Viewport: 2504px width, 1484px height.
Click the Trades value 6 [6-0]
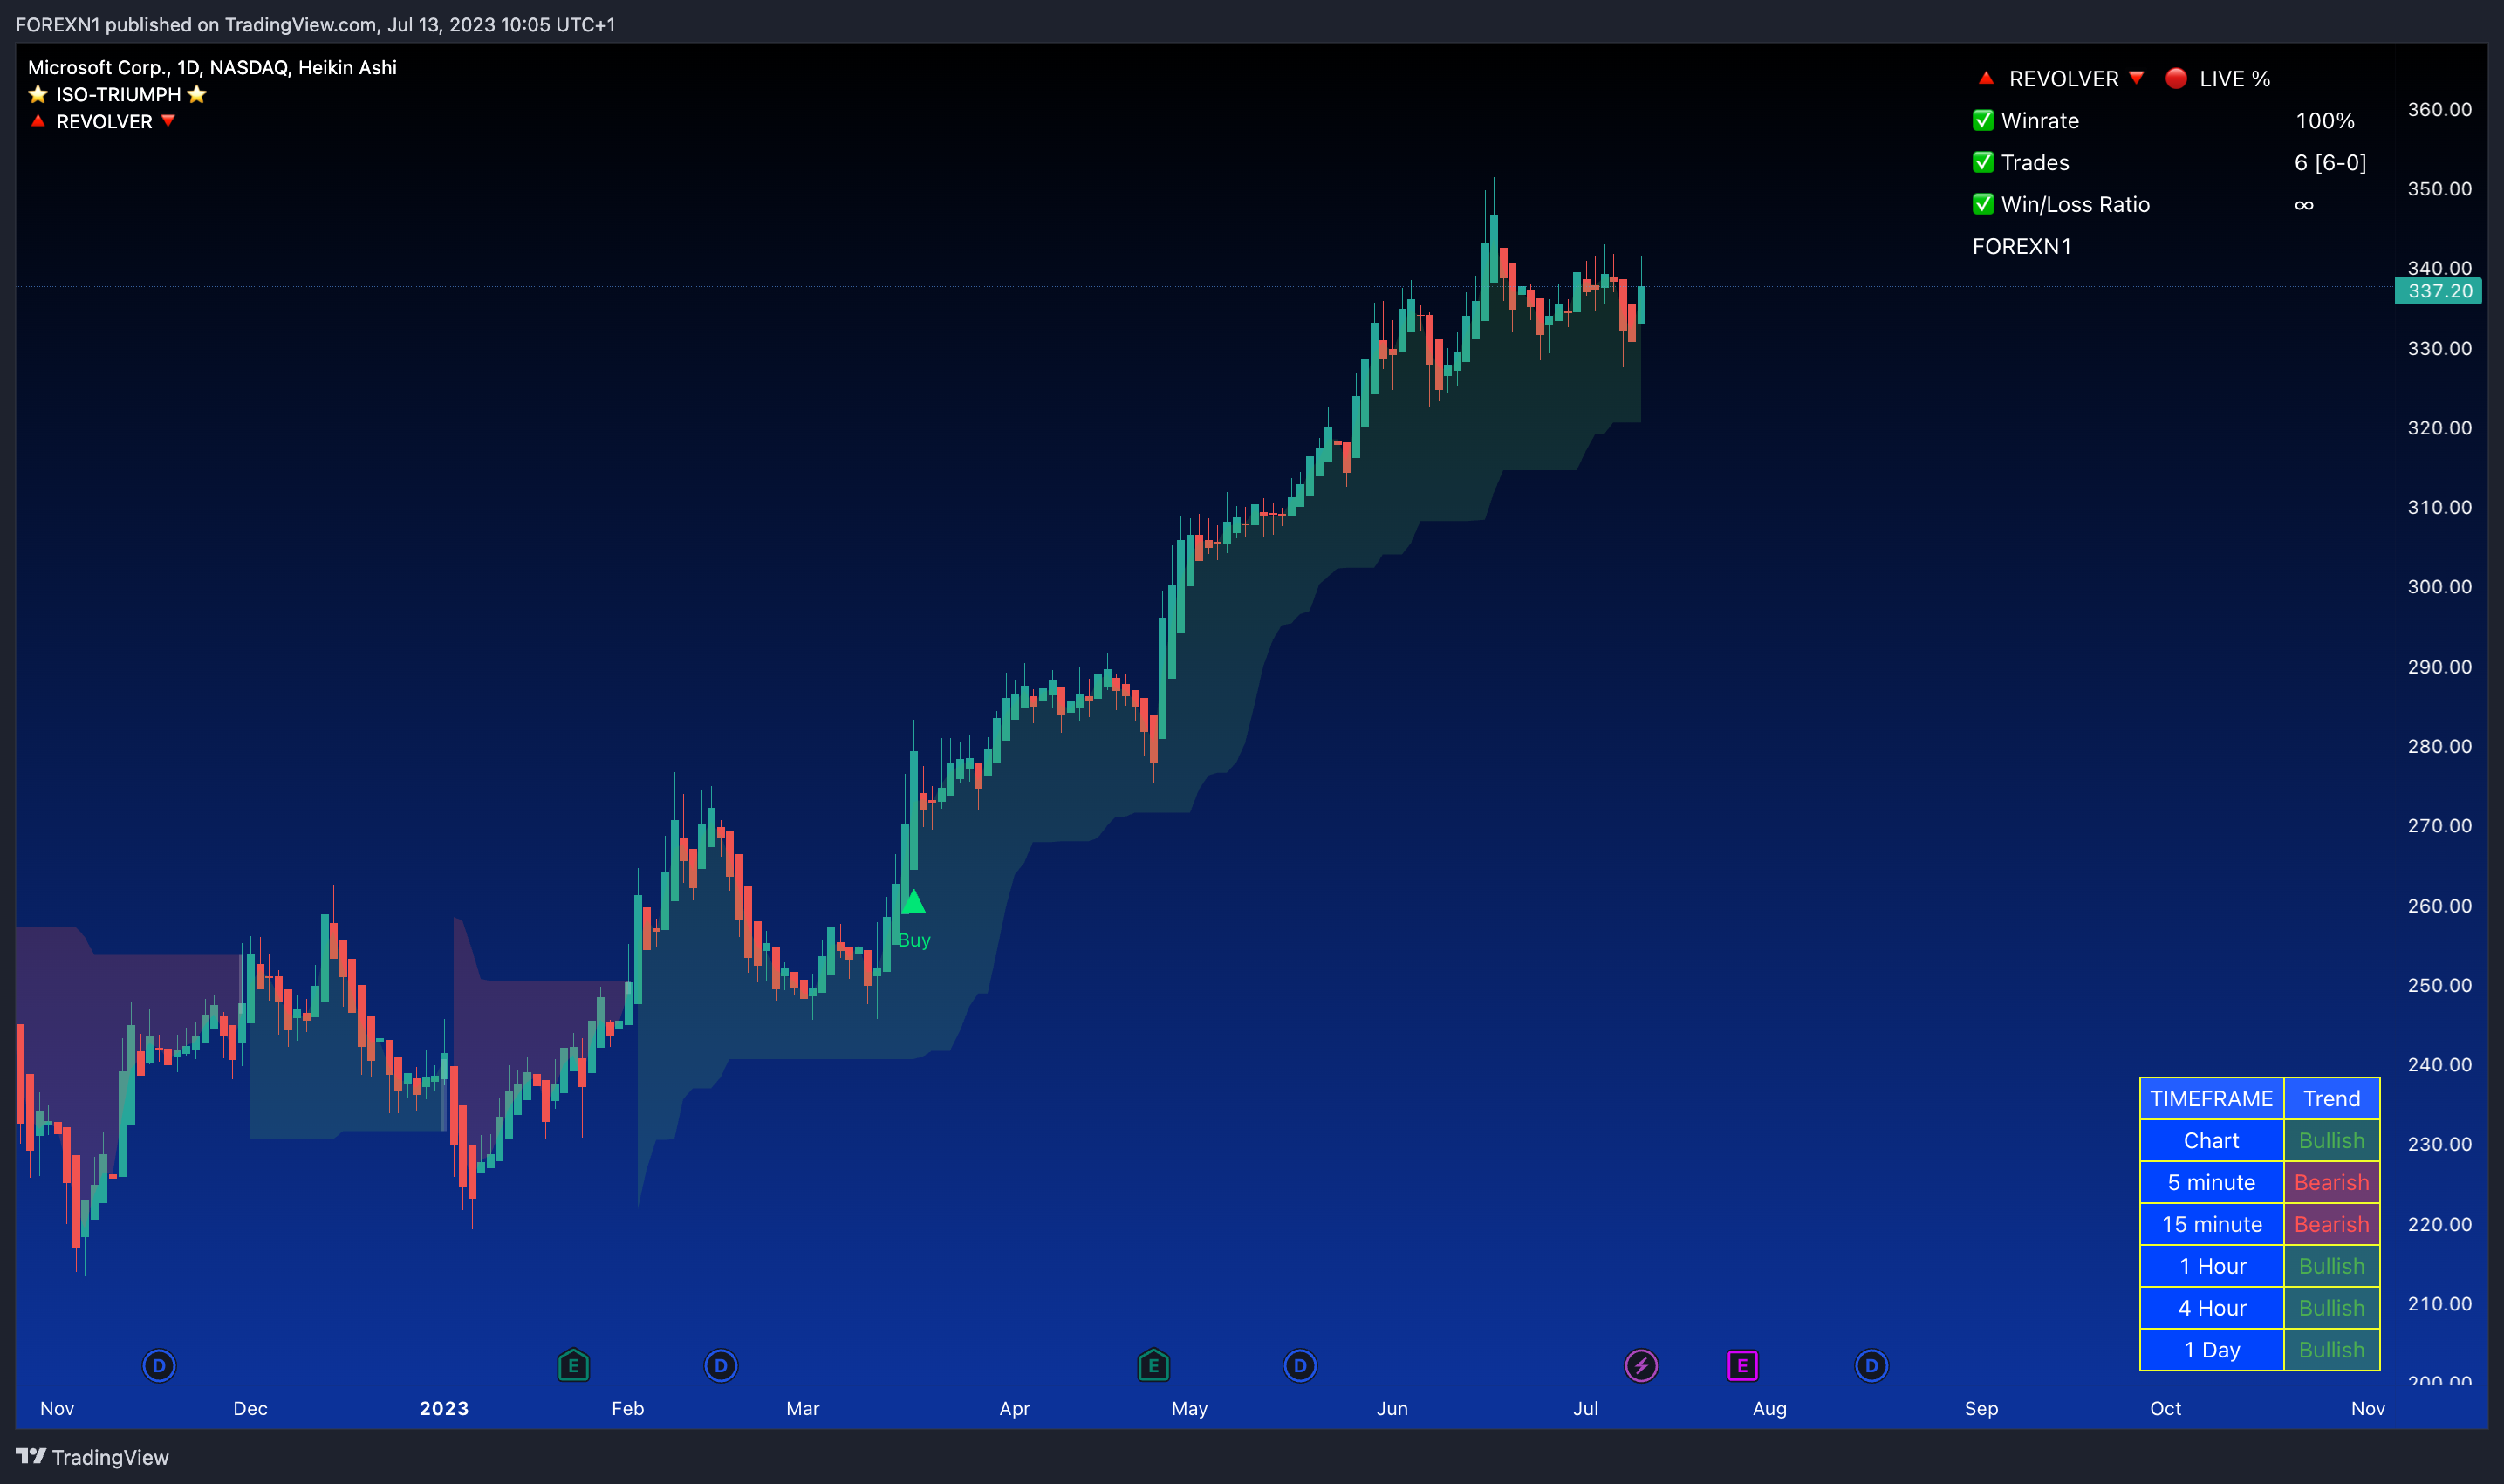click(x=2330, y=162)
